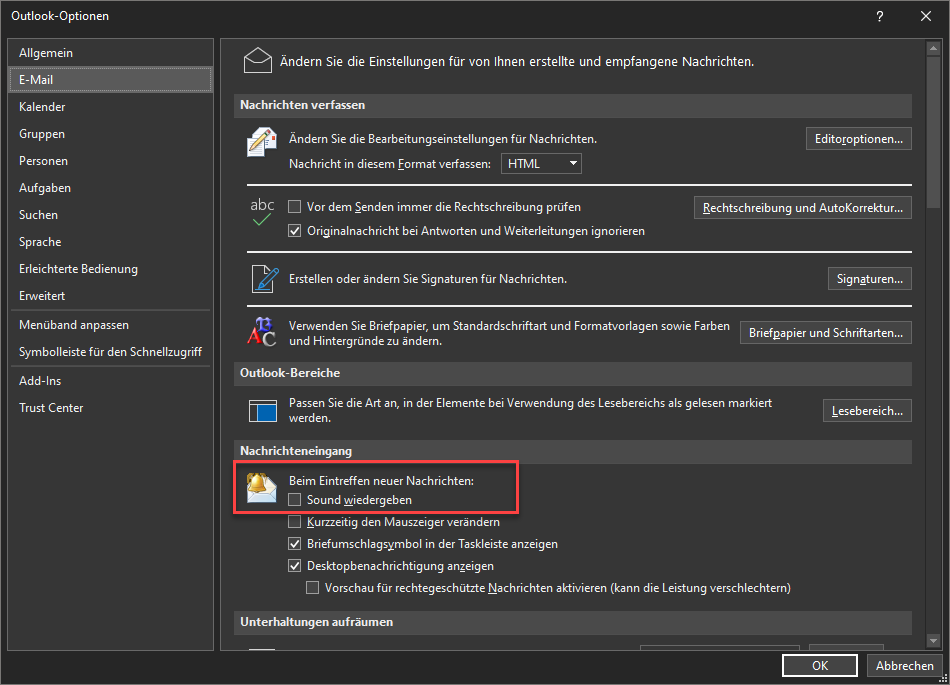Click the message editing pencil-and-envelope icon
The height and width of the screenshot is (685, 950).
(x=262, y=142)
